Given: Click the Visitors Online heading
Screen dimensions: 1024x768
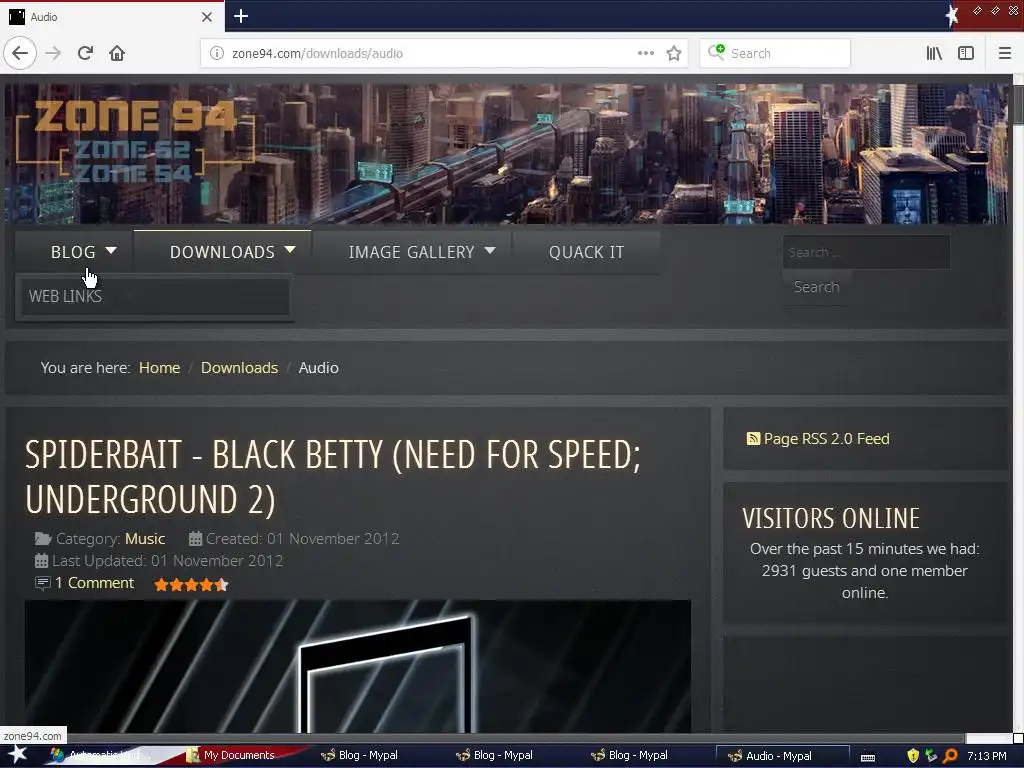Looking at the screenshot, I should (831, 519).
